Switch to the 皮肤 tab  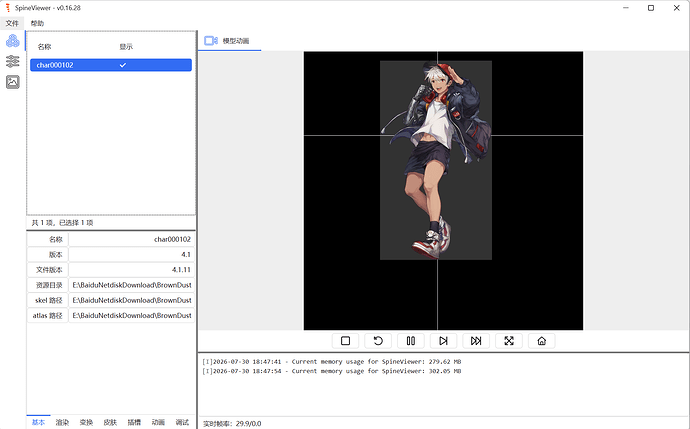pos(110,422)
